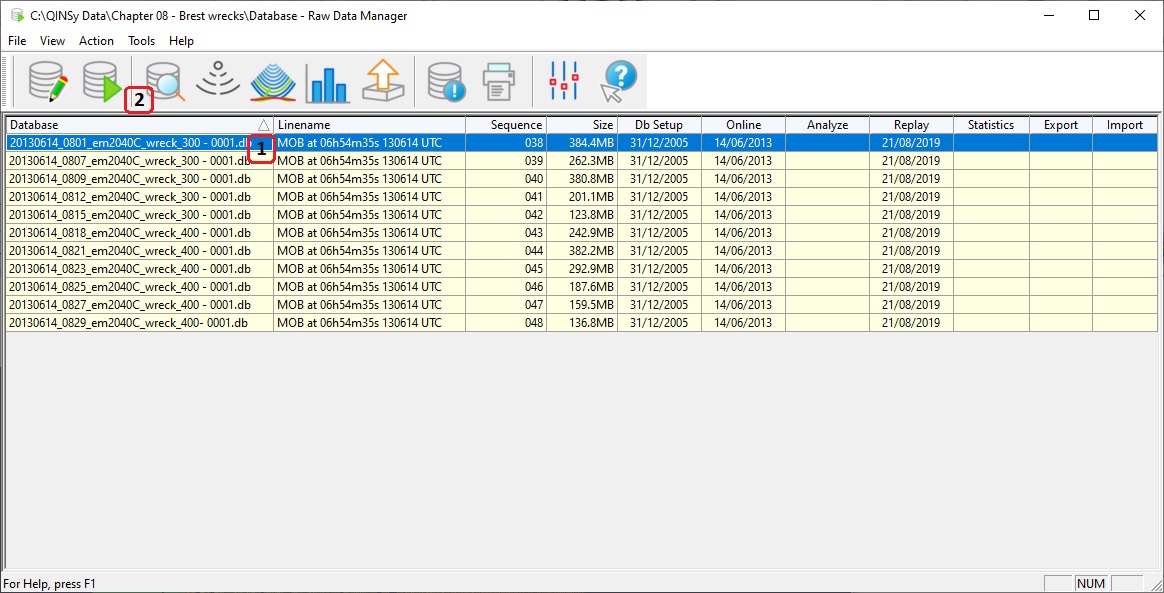Viewport: 1164px width, 593px height.
Task: Open the Tools menu
Action: (x=141, y=41)
